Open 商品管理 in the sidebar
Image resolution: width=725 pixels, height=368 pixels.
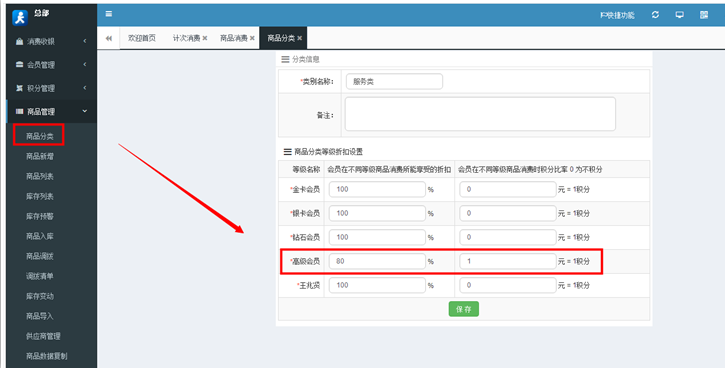41,112
